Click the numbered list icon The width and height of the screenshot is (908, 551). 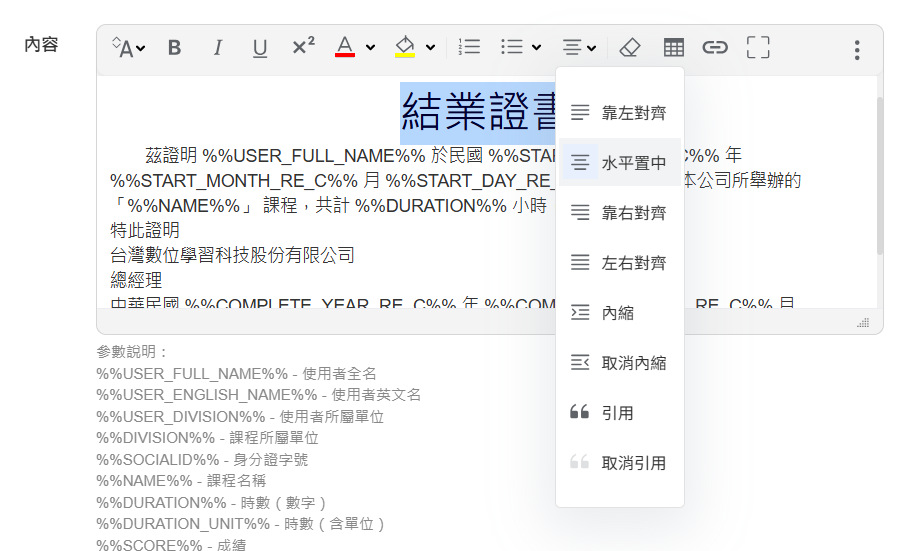click(x=469, y=47)
